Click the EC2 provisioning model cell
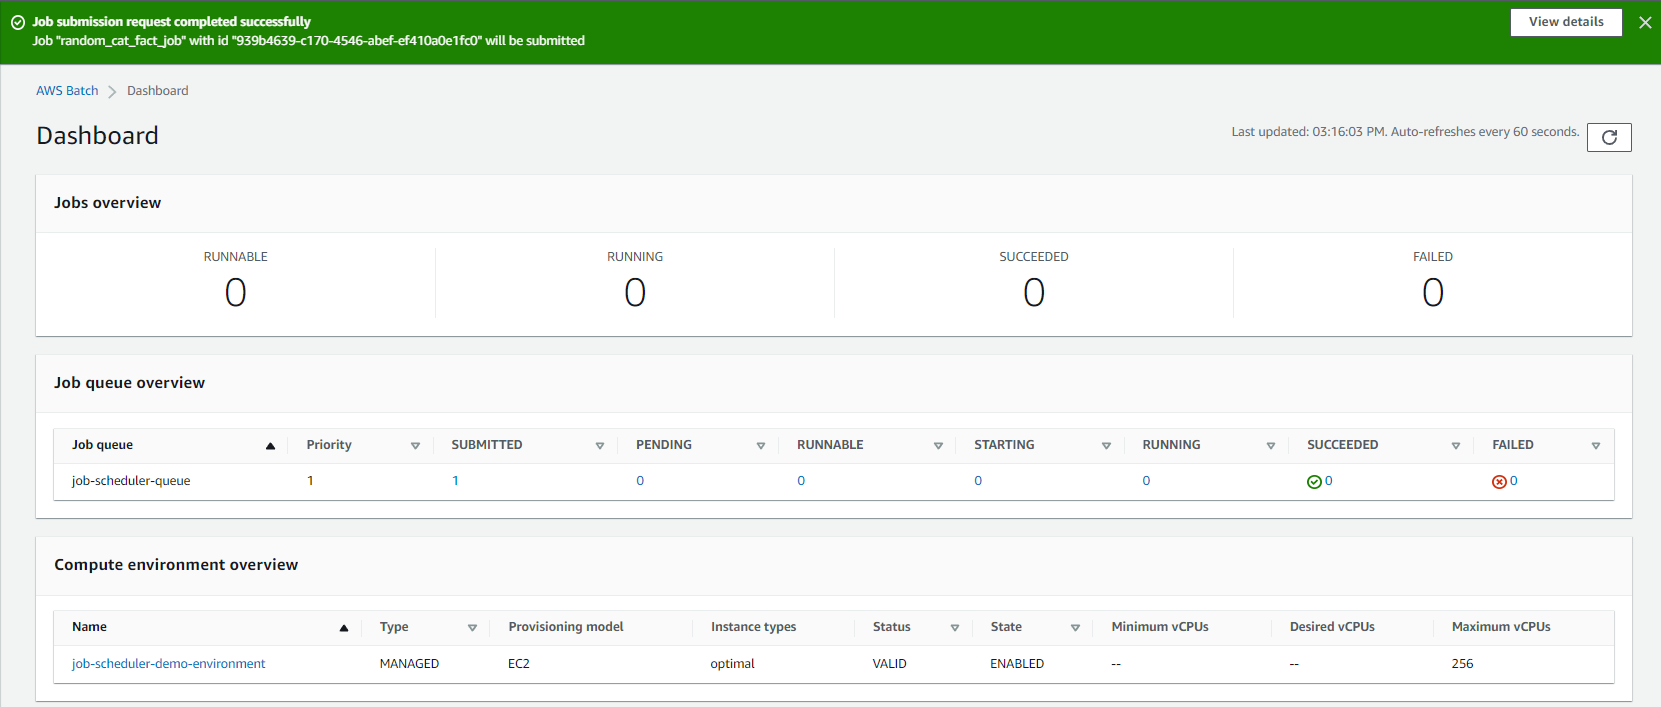 tap(519, 664)
